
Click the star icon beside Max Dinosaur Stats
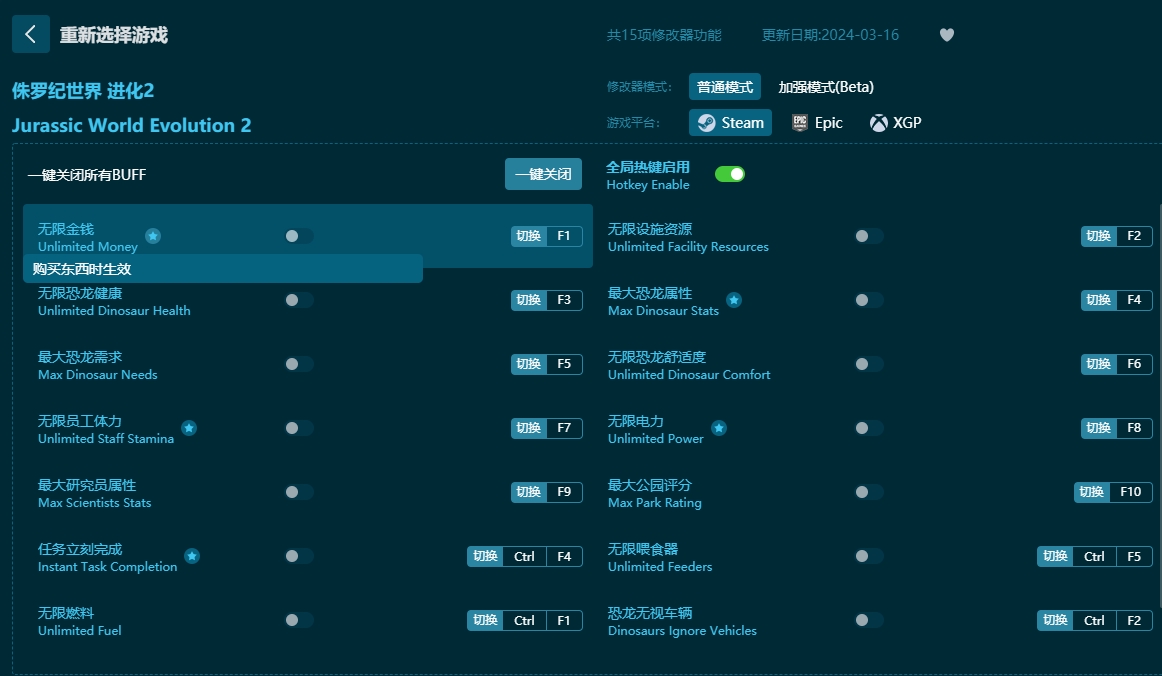coord(735,299)
